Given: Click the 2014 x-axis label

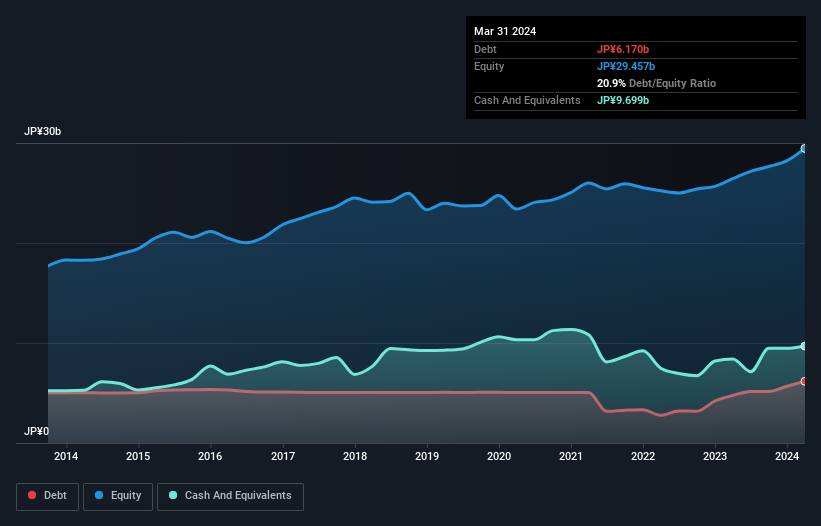Looking at the screenshot, I should click(x=66, y=457).
